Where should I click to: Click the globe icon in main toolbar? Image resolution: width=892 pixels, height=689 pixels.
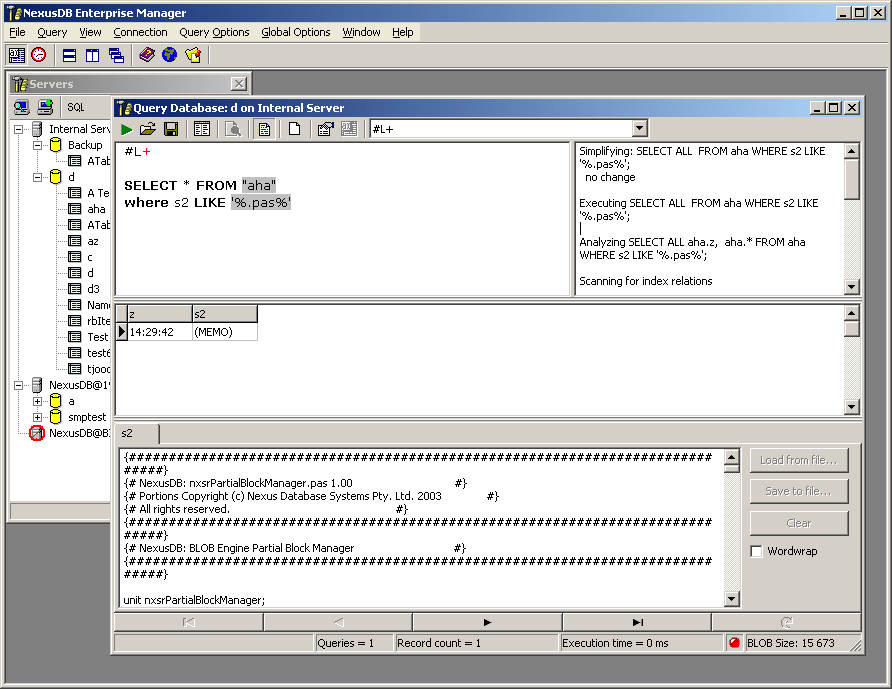(170, 55)
